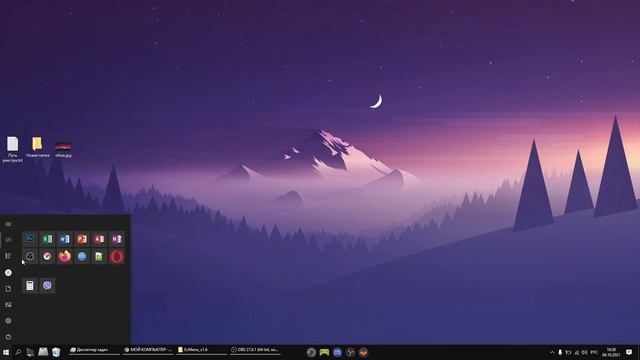Open Documents from the Start sidebar
The height and width of the screenshot is (360, 640).
click(x=8, y=289)
